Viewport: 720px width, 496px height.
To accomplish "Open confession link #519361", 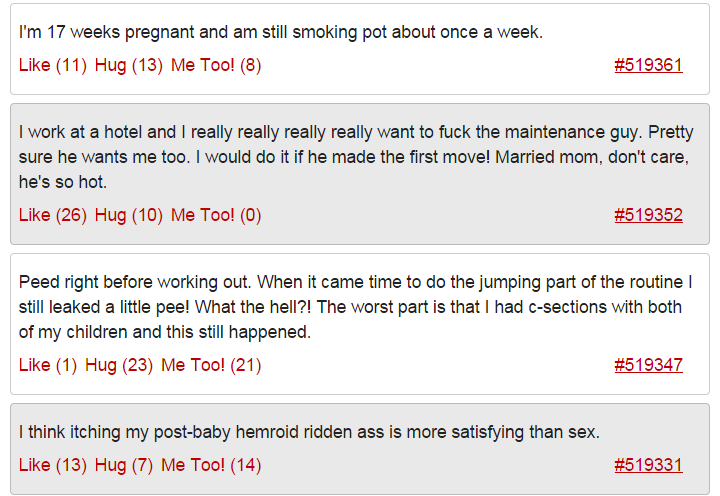I will (648, 65).
